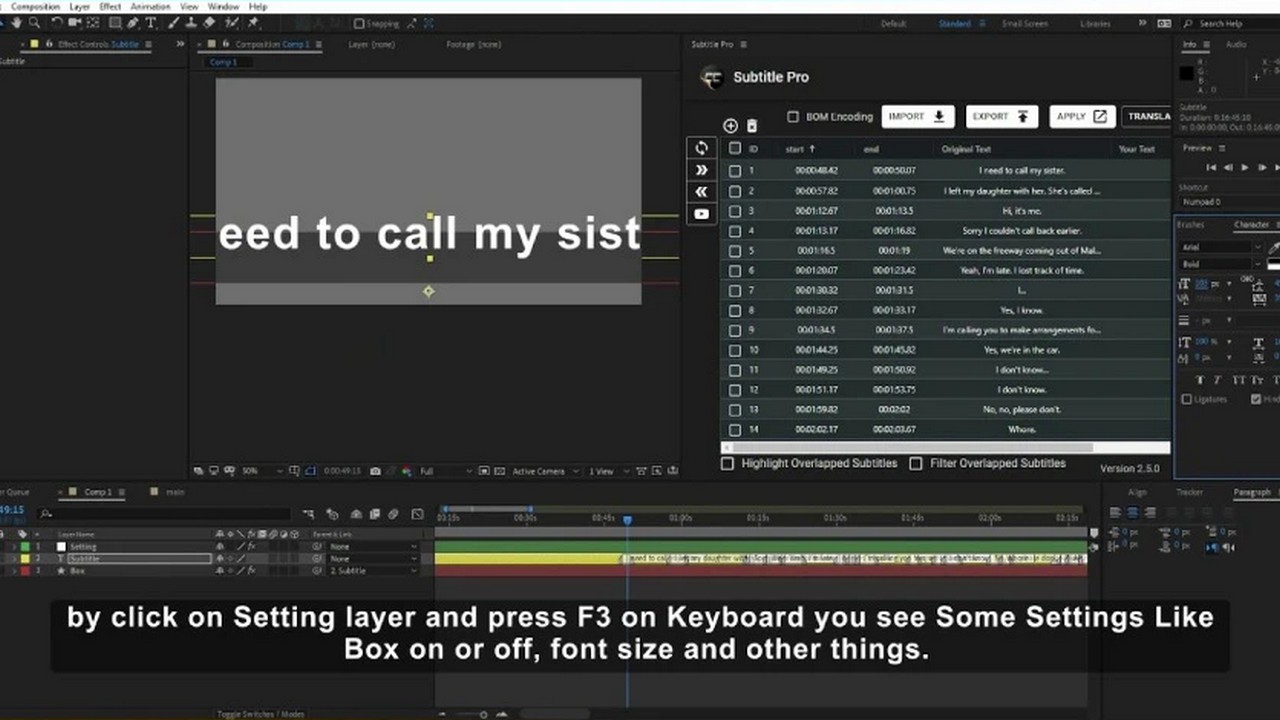The image size is (1280, 720).
Task: Open the Active Camera dropdown
Action: pyautogui.click(x=543, y=471)
